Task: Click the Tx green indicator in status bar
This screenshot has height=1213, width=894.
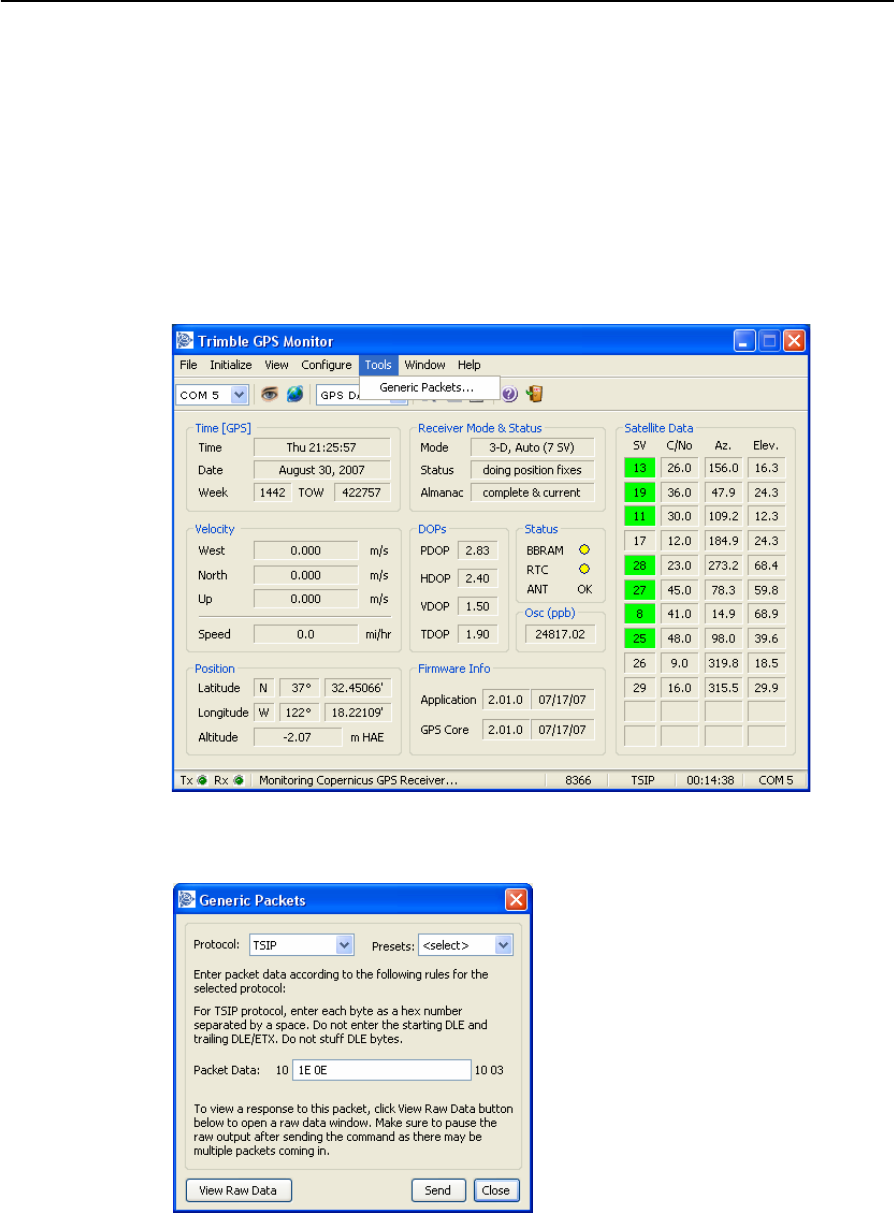Action: (202, 780)
